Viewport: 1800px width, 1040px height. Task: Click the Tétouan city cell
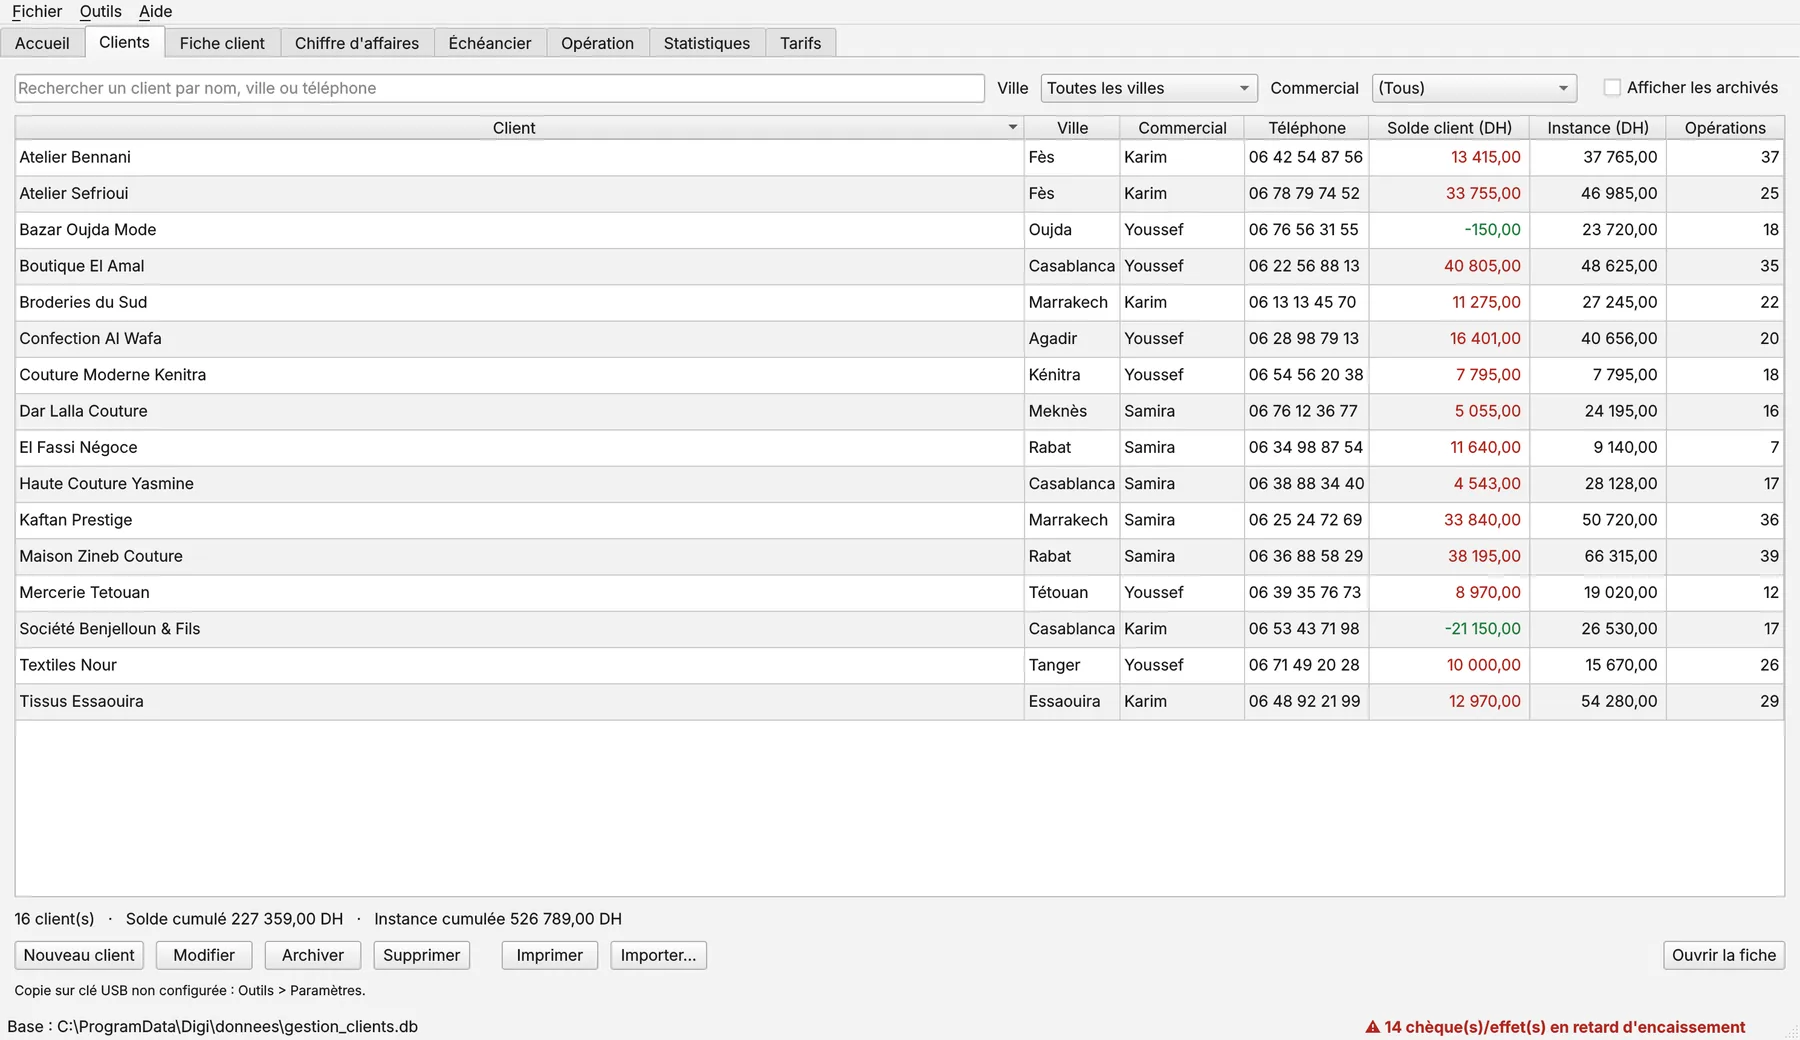pos(1071,593)
